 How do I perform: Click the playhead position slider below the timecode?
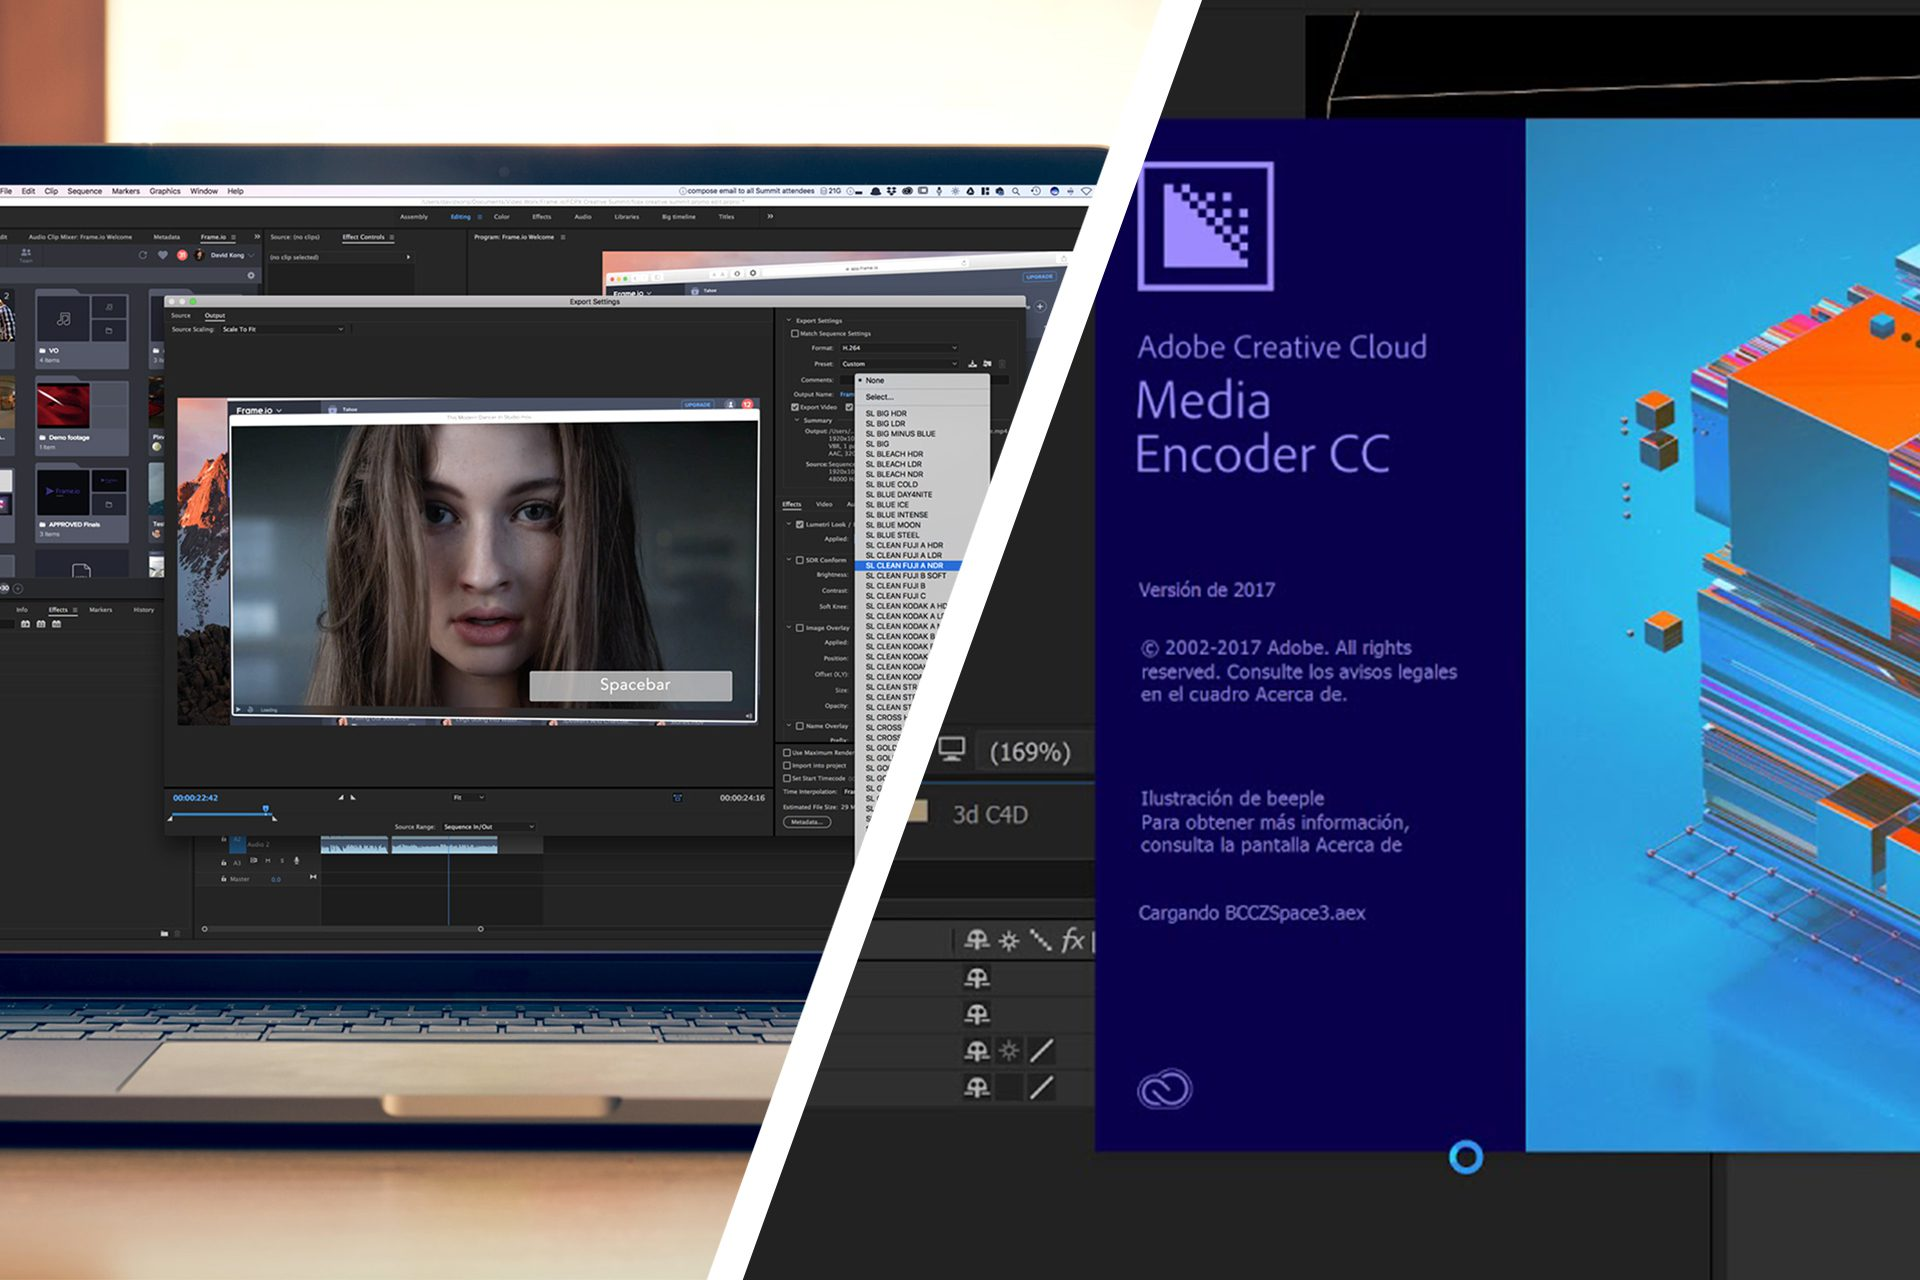[x=265, y=810]
